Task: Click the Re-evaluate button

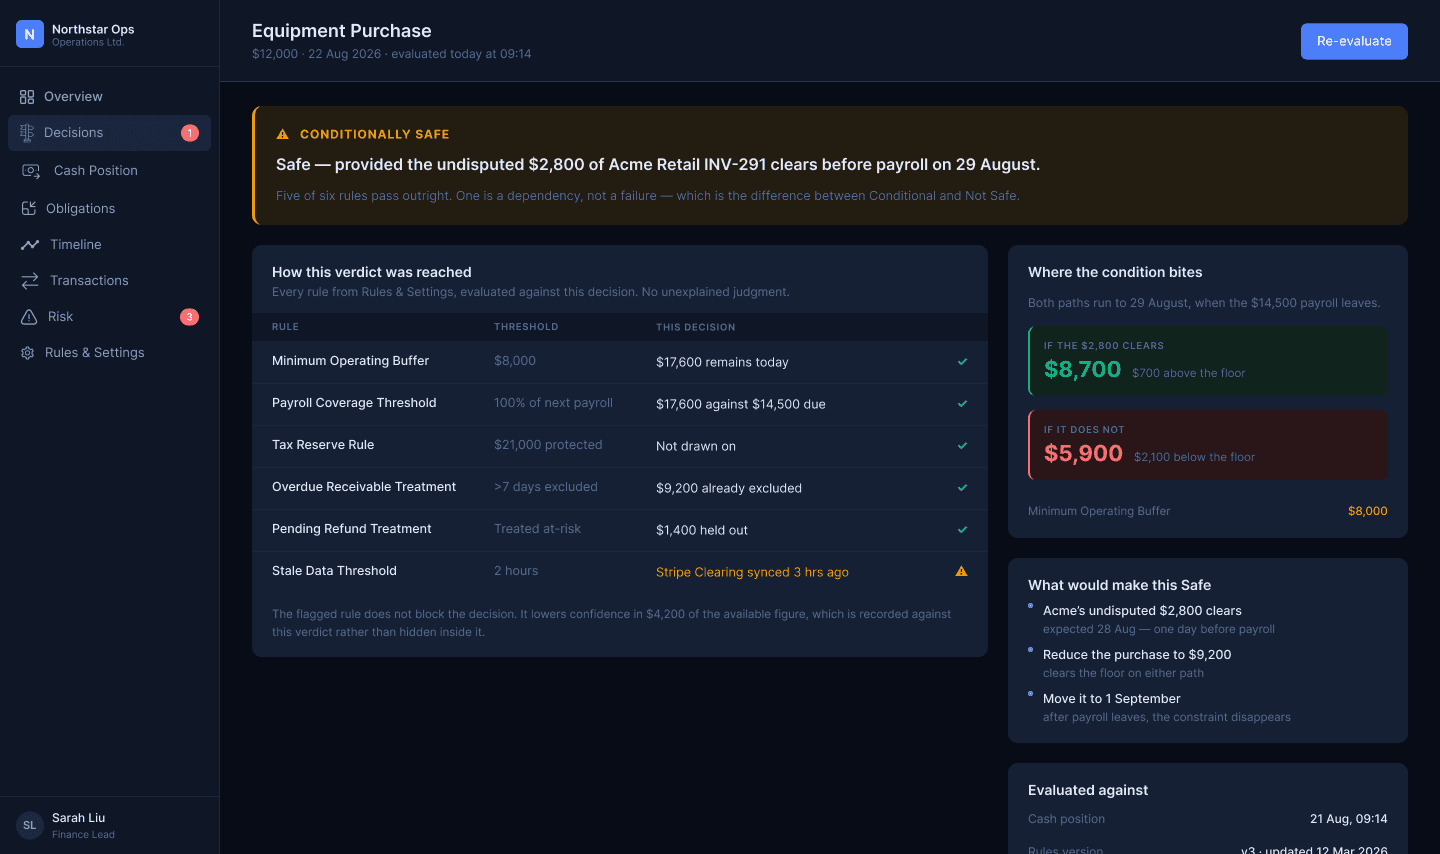Action: (1354, 41)
